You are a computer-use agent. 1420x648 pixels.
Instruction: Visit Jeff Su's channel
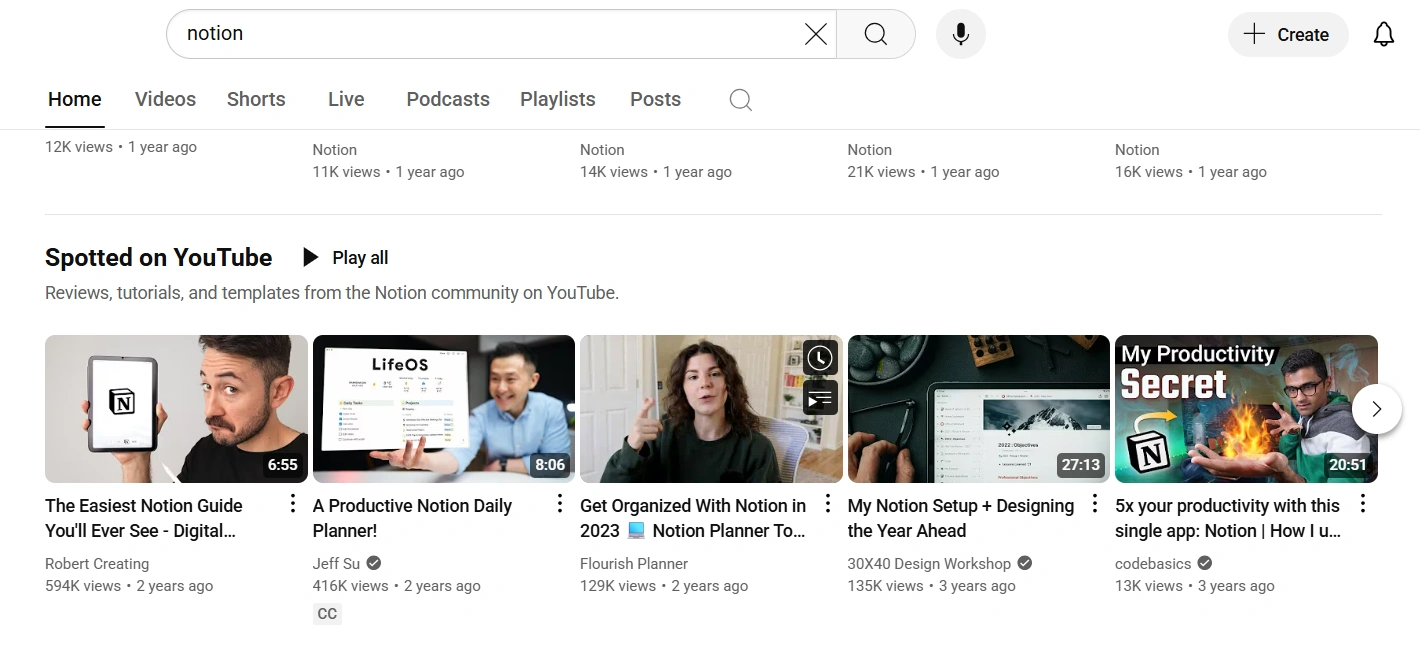coord(336,563)
